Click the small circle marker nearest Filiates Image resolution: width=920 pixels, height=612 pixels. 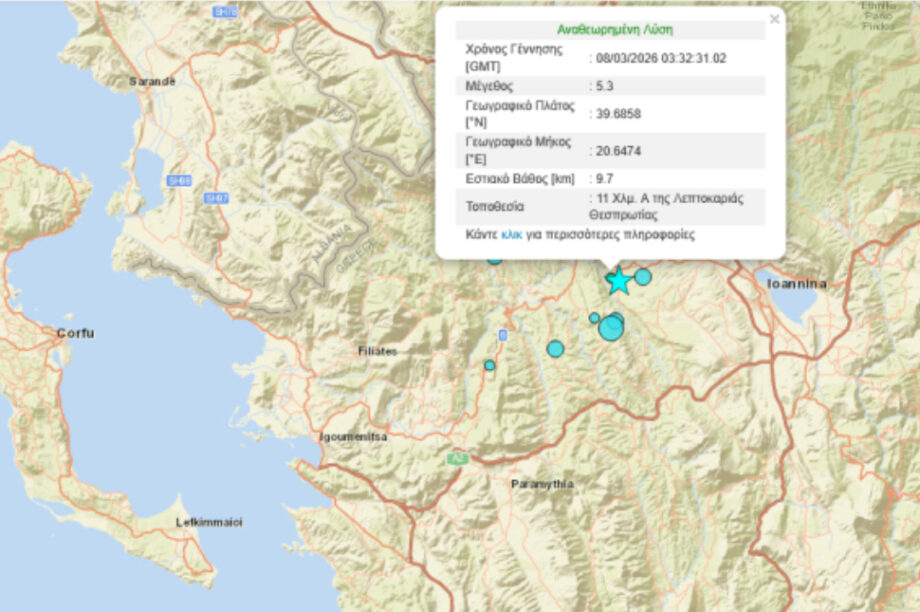click(490, 365)
